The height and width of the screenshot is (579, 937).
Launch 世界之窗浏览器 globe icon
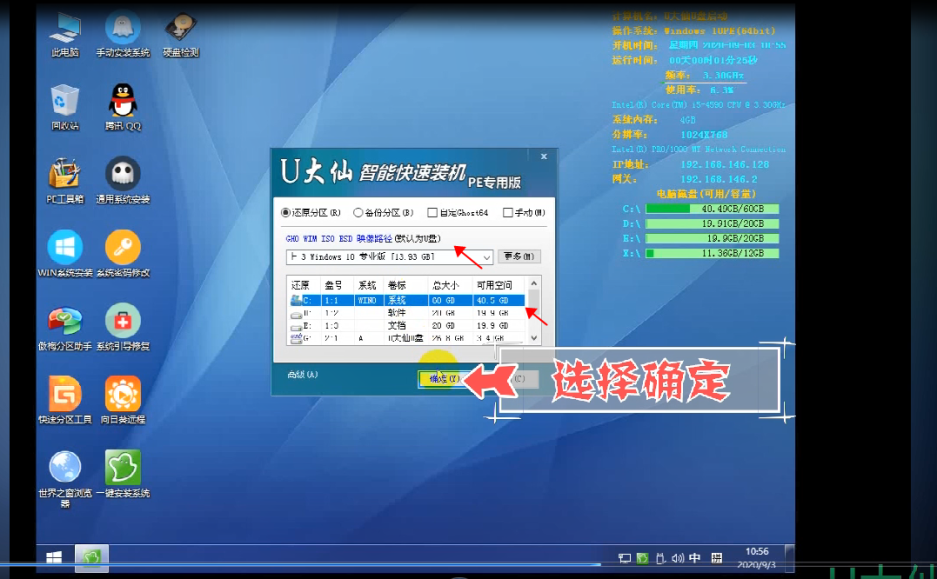[x=65, y=478]
